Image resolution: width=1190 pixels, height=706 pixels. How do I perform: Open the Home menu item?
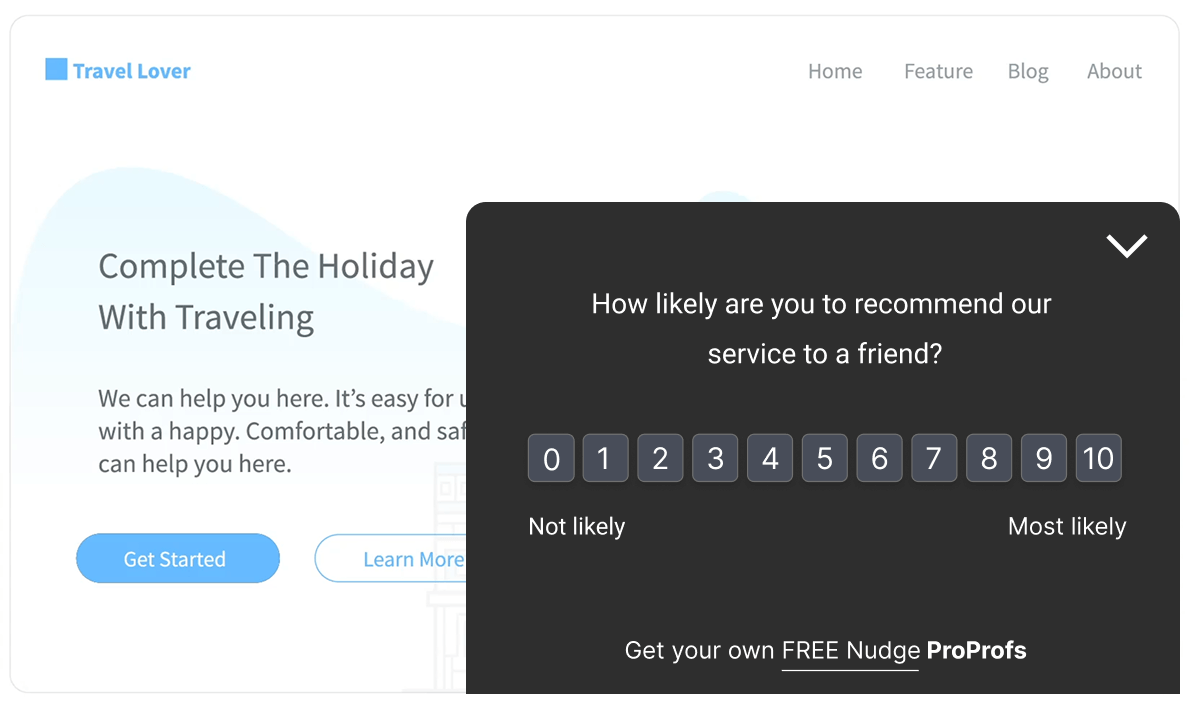point(834,71)
